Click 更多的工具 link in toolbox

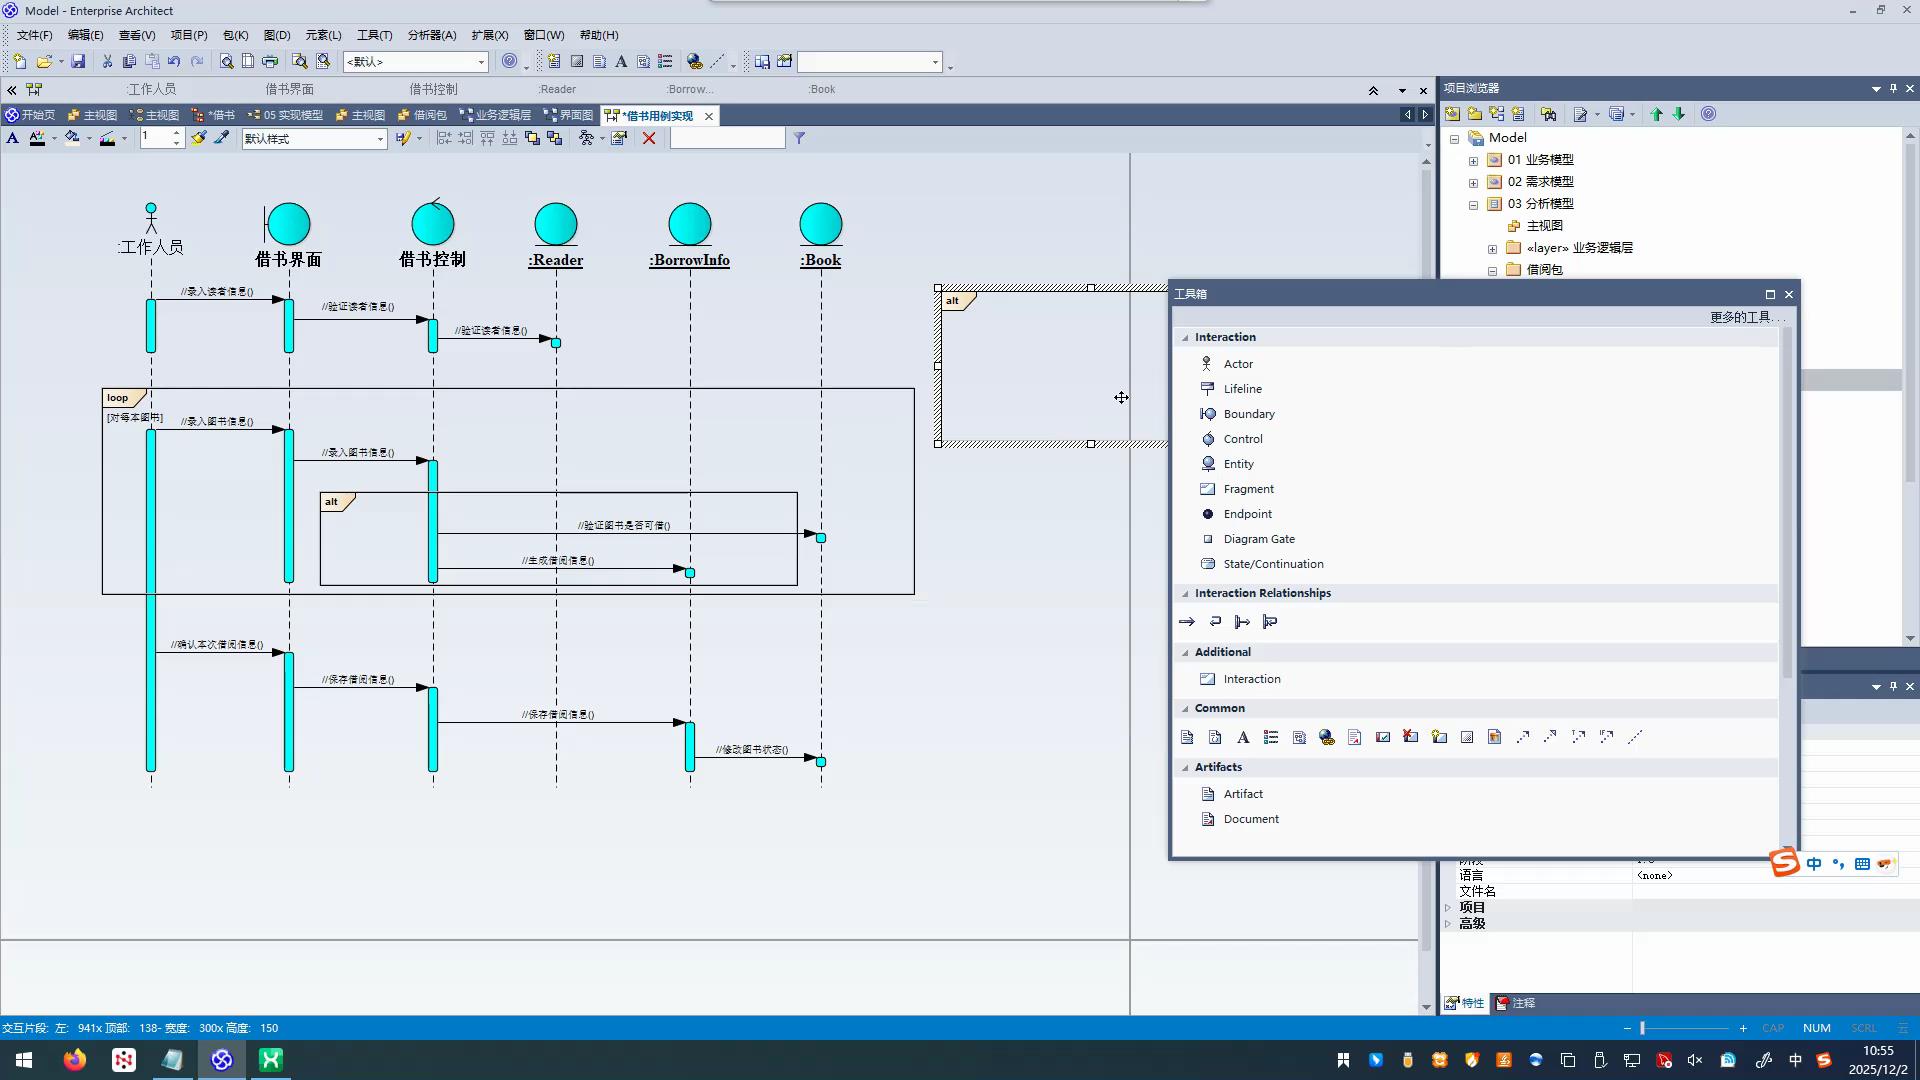pos(1744,317)
